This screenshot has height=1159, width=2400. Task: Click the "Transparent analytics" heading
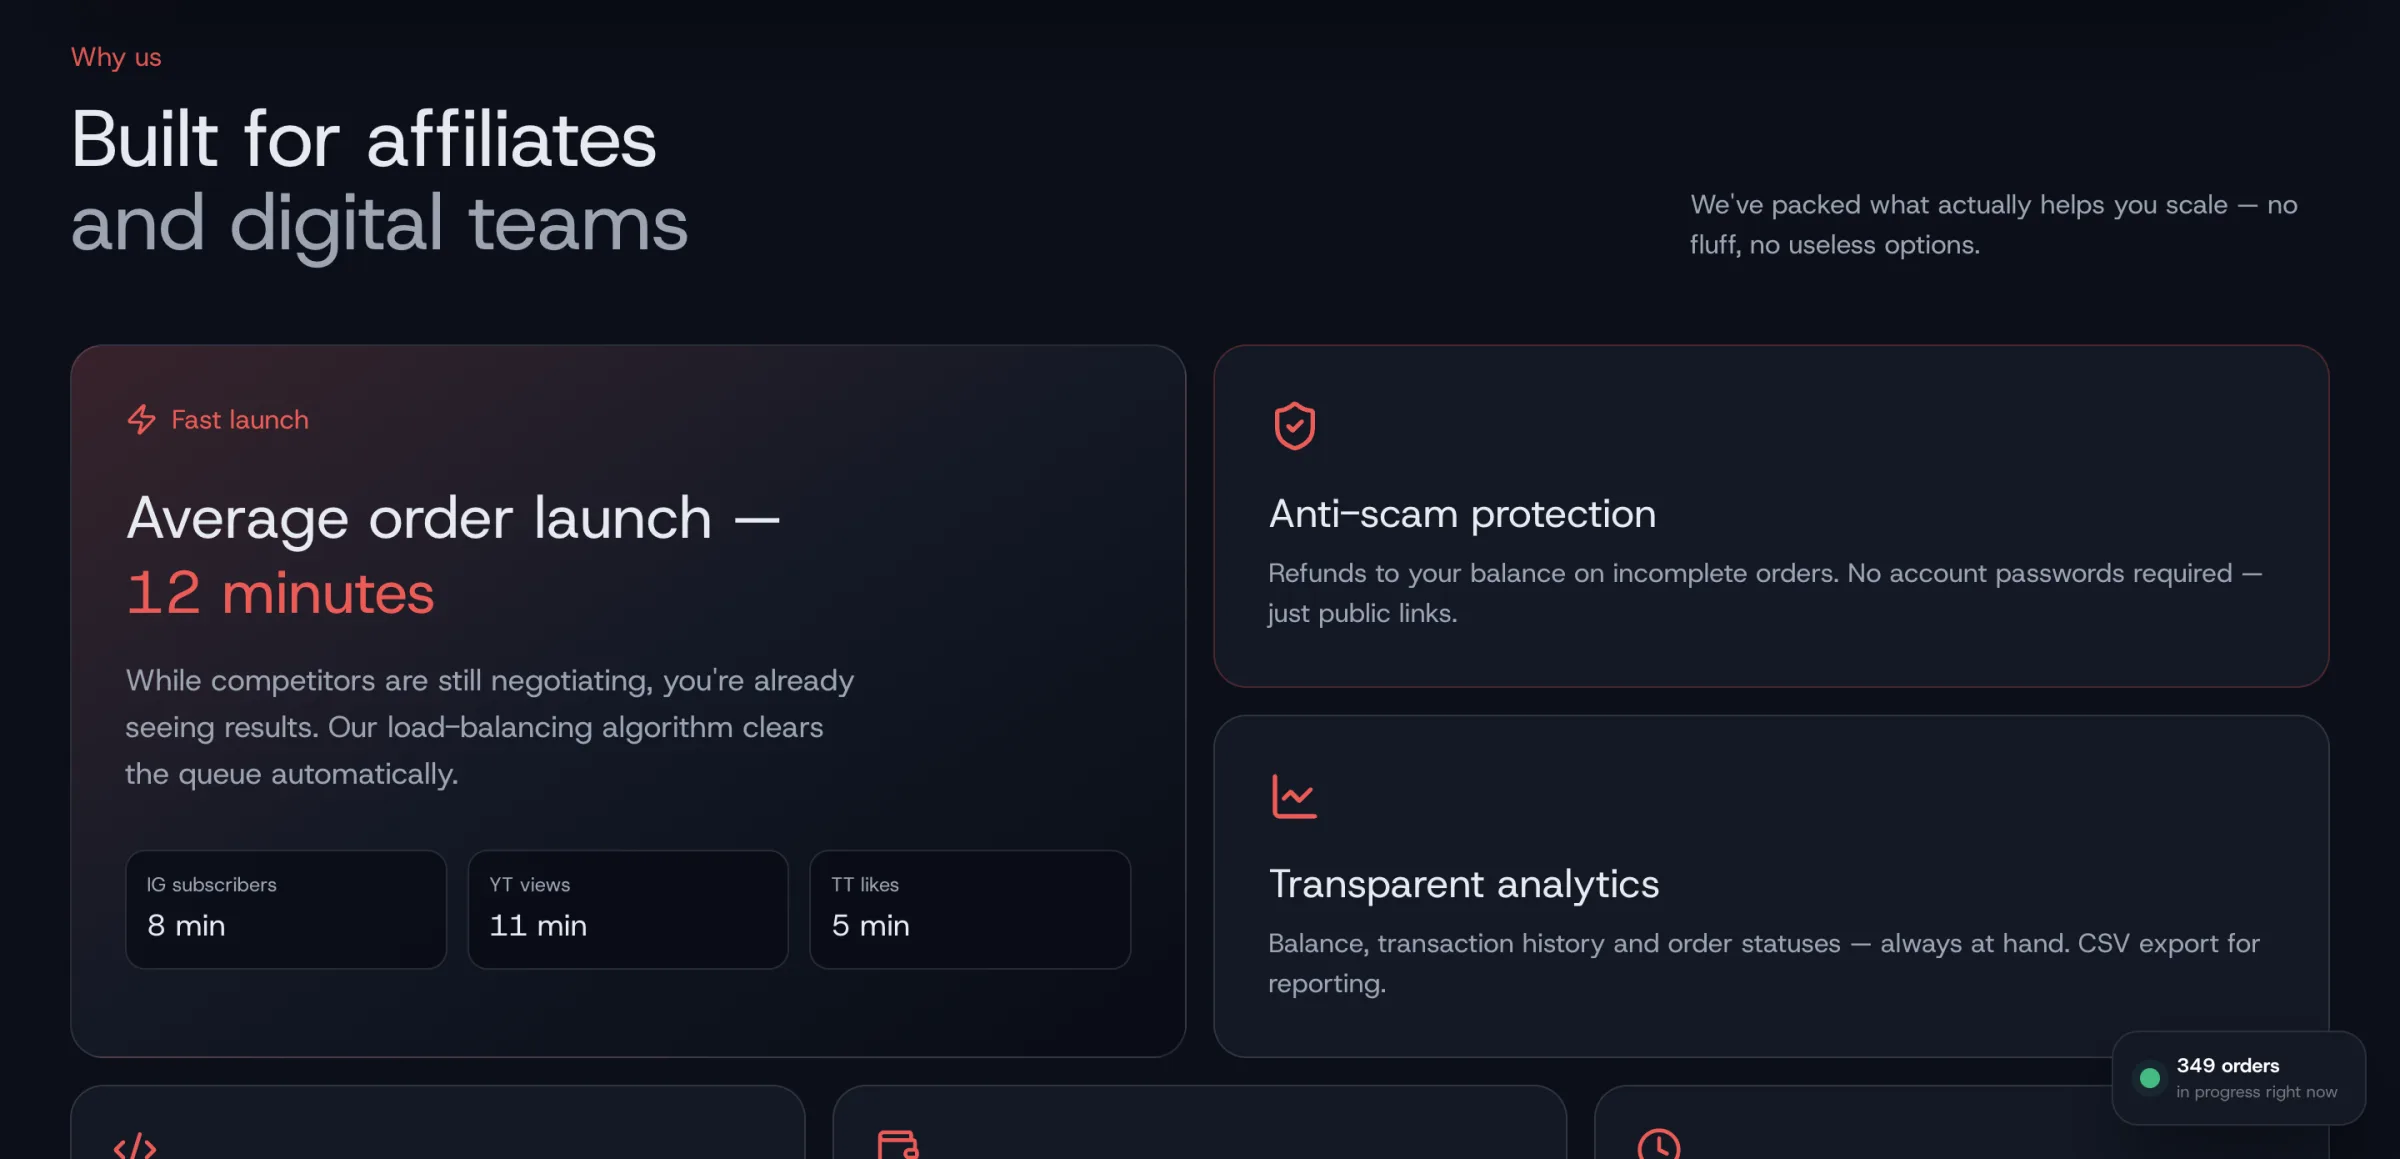pyautogui.click(x=1464, y=884)
